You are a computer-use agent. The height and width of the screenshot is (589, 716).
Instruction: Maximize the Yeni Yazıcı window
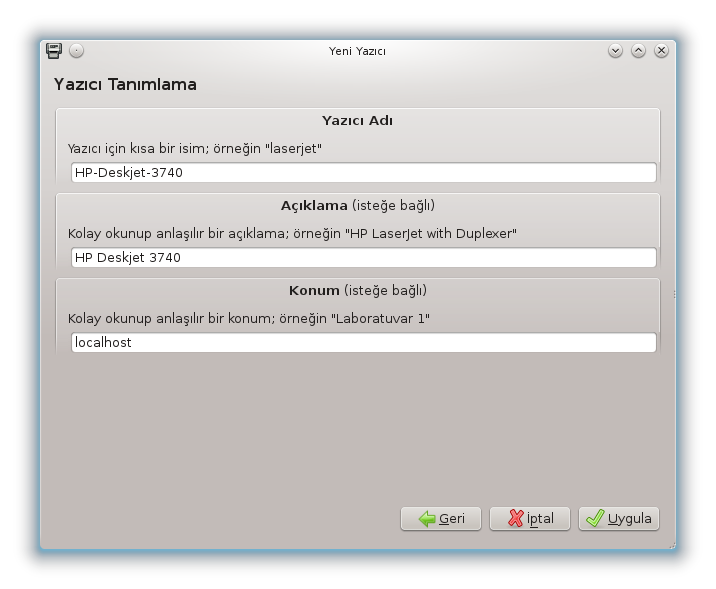coord(638,51)
